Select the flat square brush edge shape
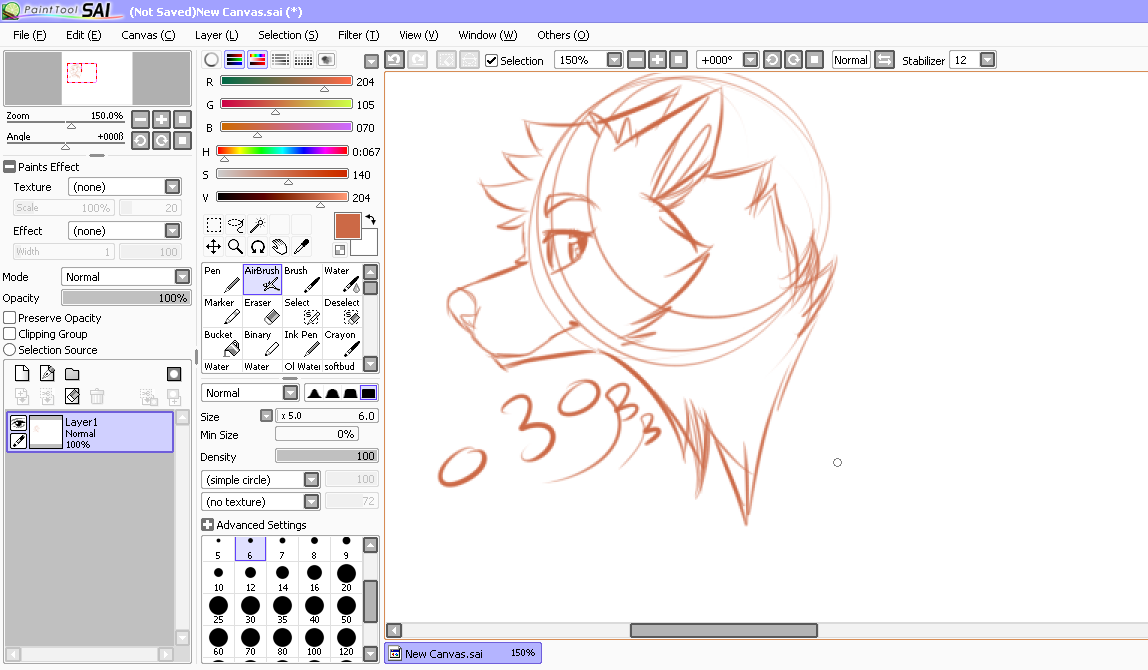The width and height of the screenshot is (1148, 670). [368, 393]
